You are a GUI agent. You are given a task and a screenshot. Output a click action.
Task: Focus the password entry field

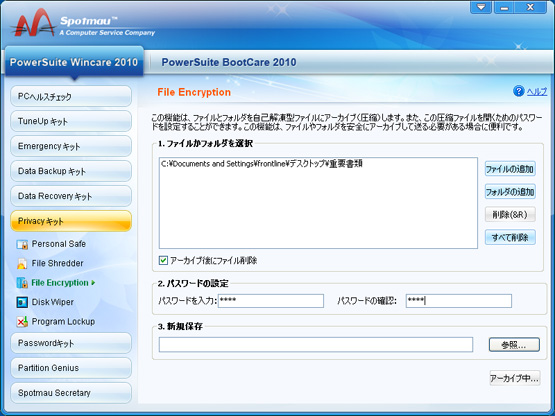click(271, 301)
